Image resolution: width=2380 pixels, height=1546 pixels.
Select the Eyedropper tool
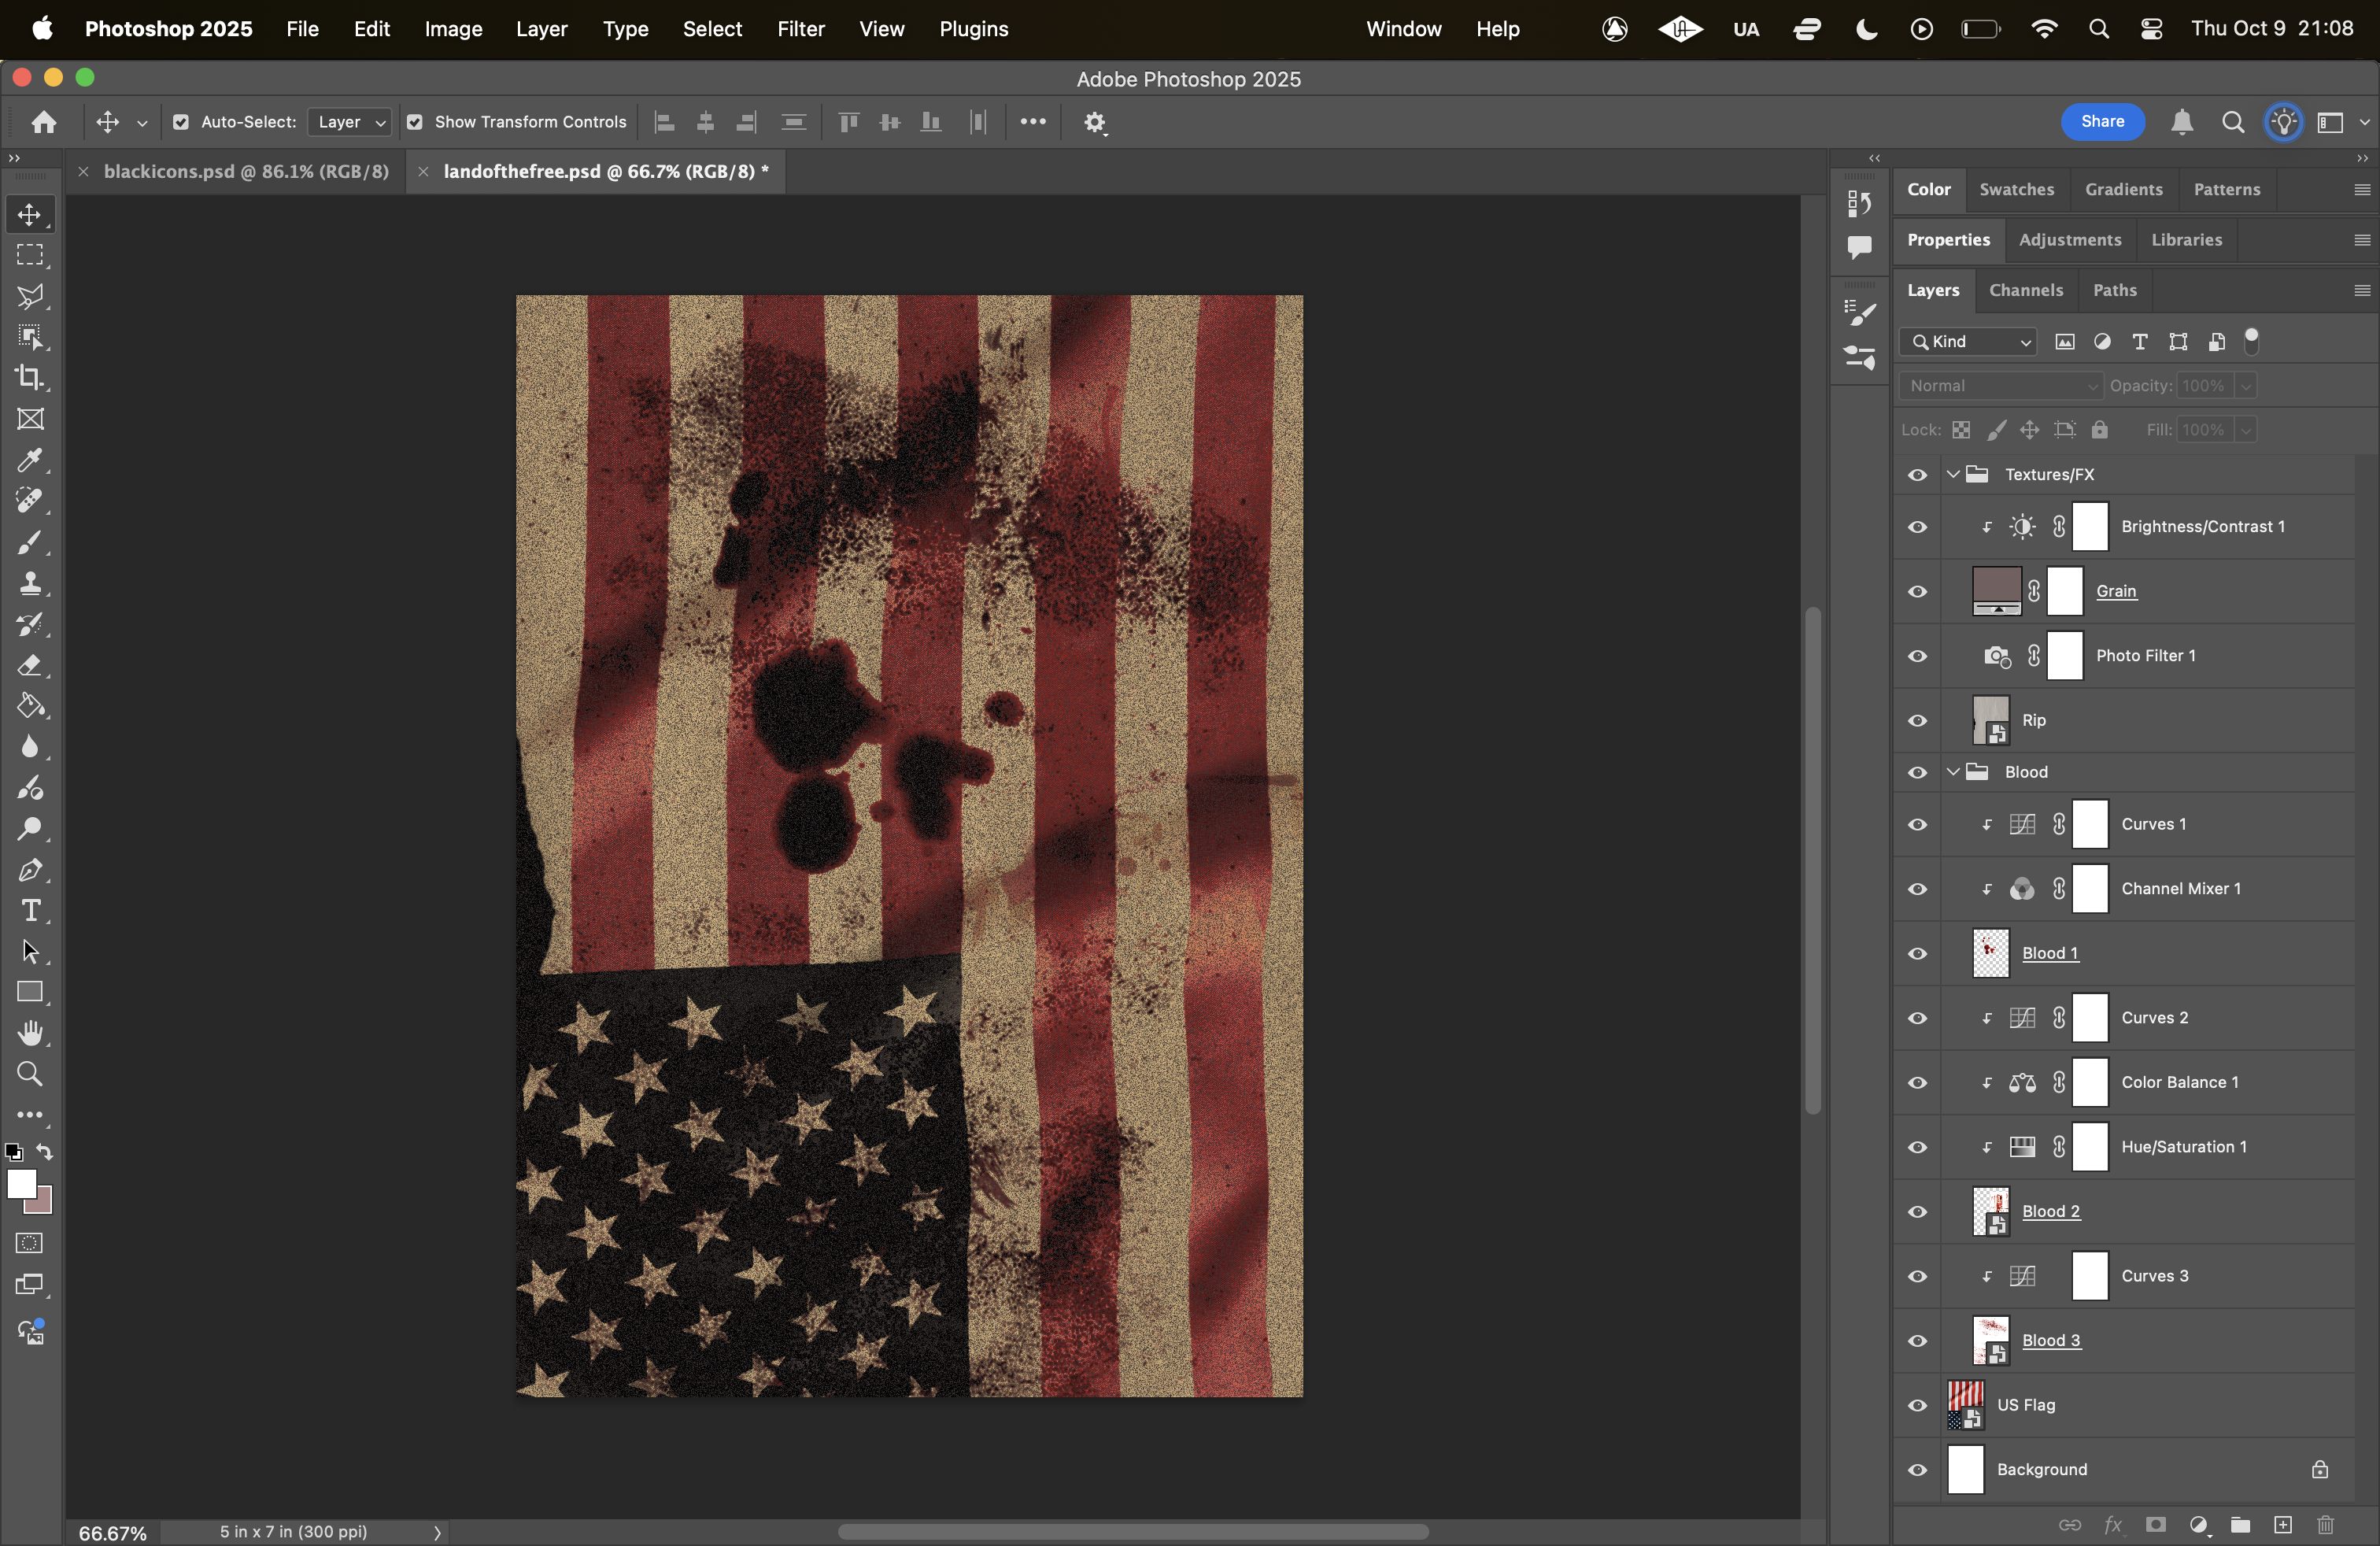(30, 460)
